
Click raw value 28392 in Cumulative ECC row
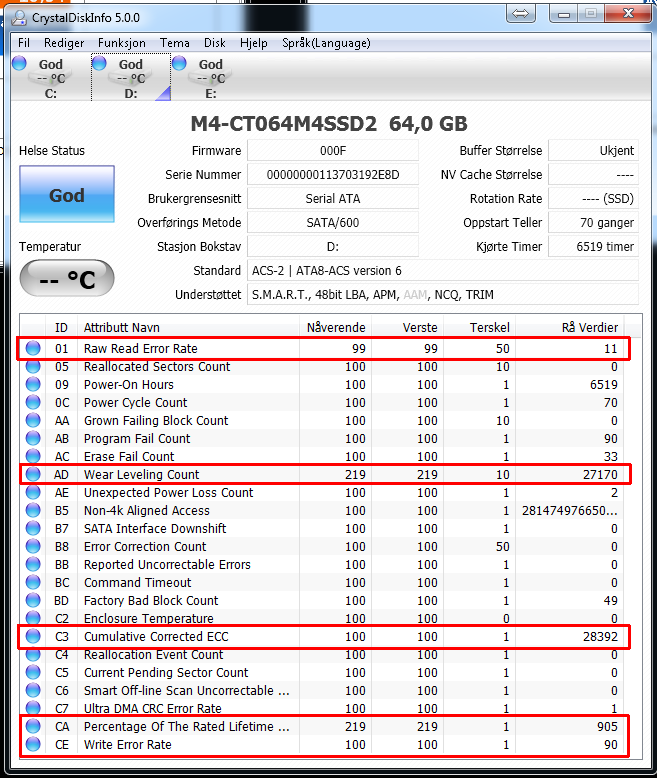click(600, 637)
